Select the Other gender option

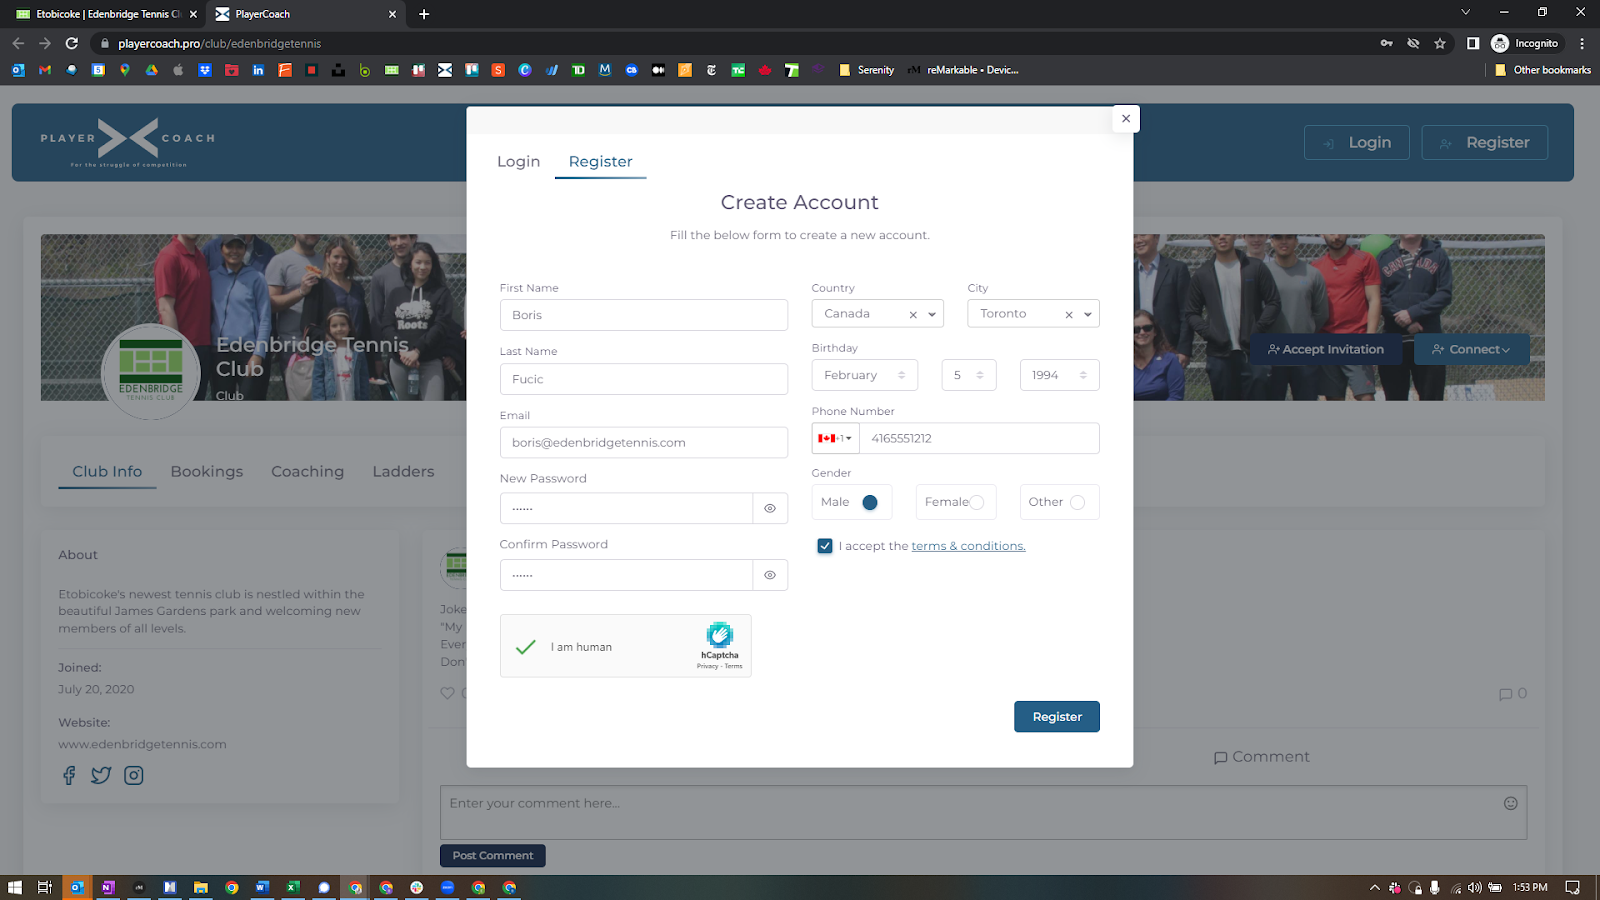tap(1077, 502)
